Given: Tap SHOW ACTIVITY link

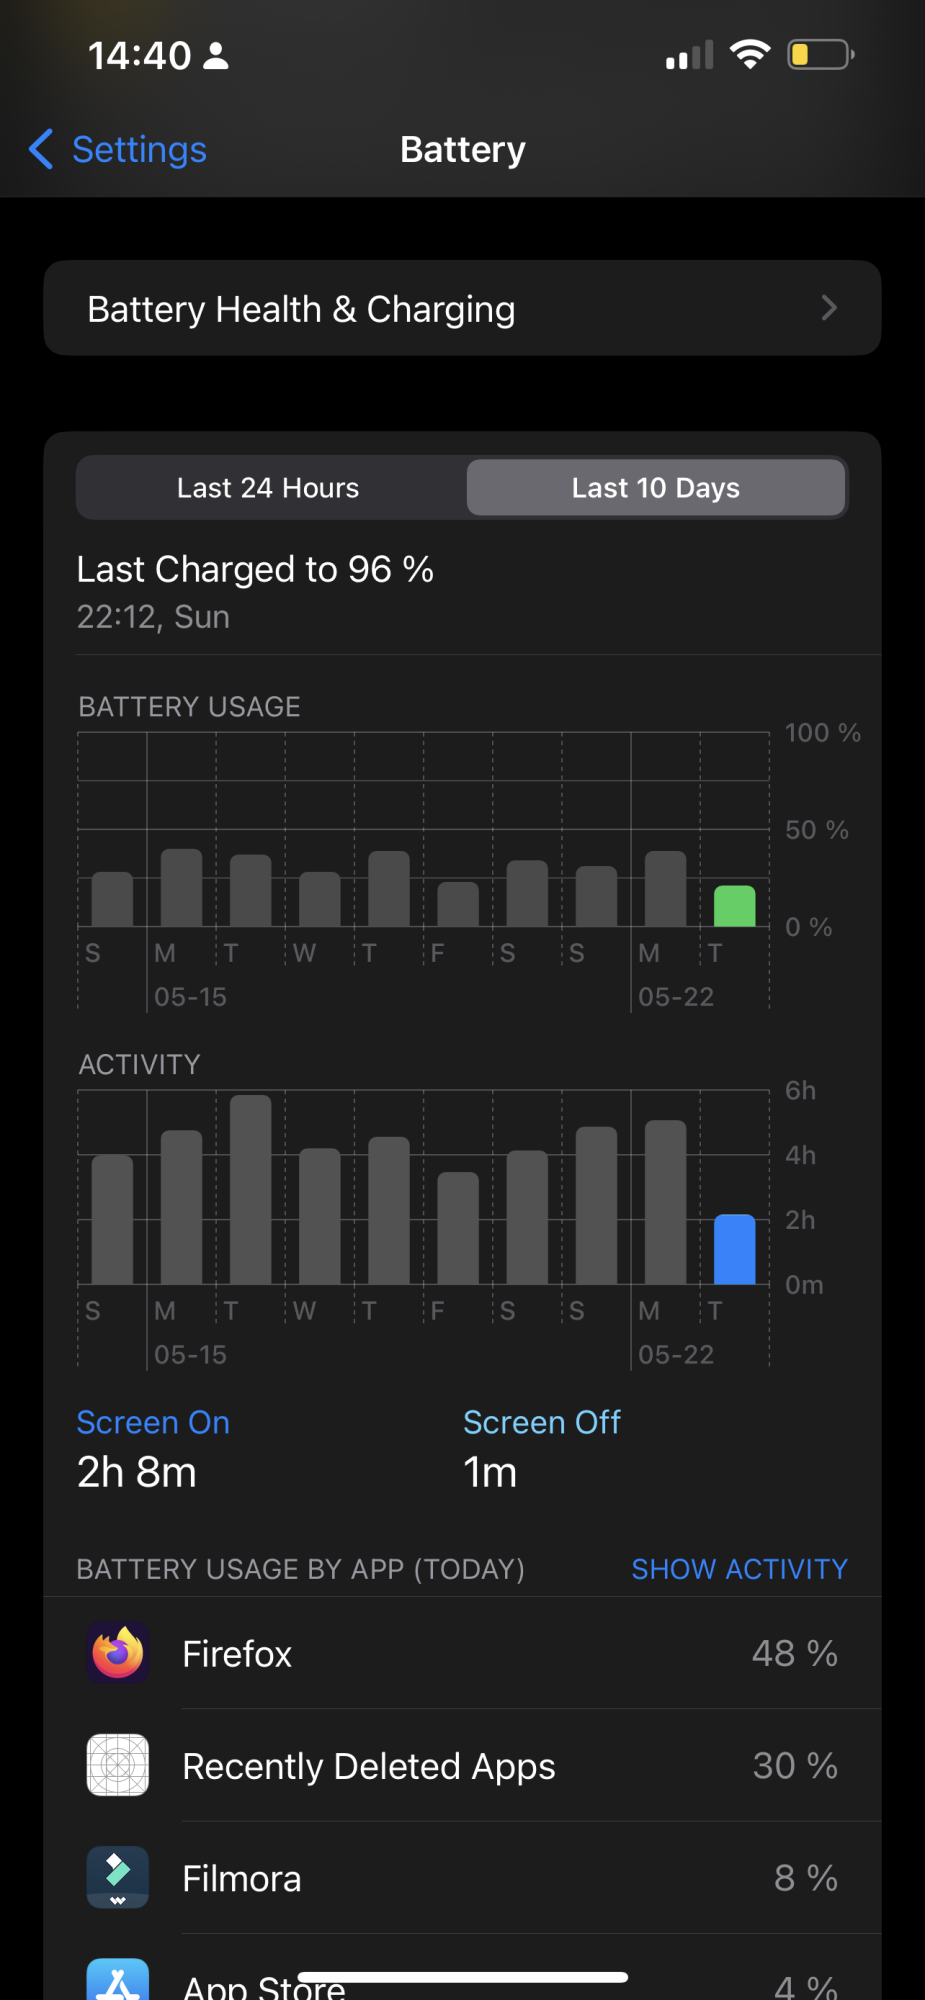Looking at the screenshot, I should tap(740, 1569).
